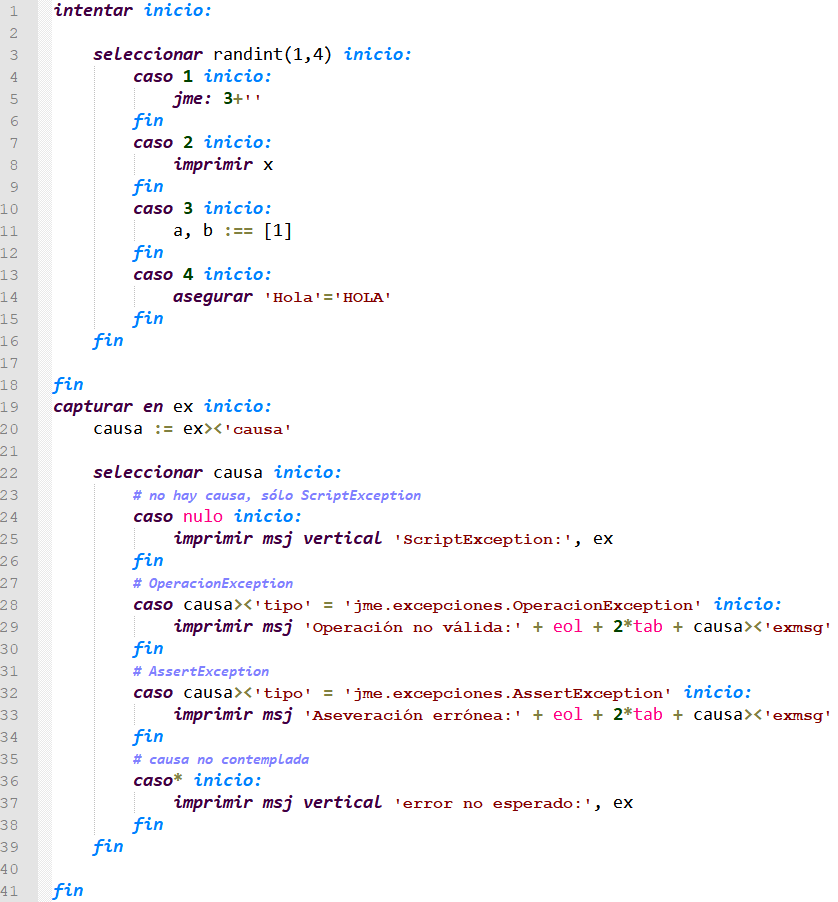Click 'caso 2' on line 7
Image resolution: width=838 pixels, height=902 pixels.
point(163,143)
